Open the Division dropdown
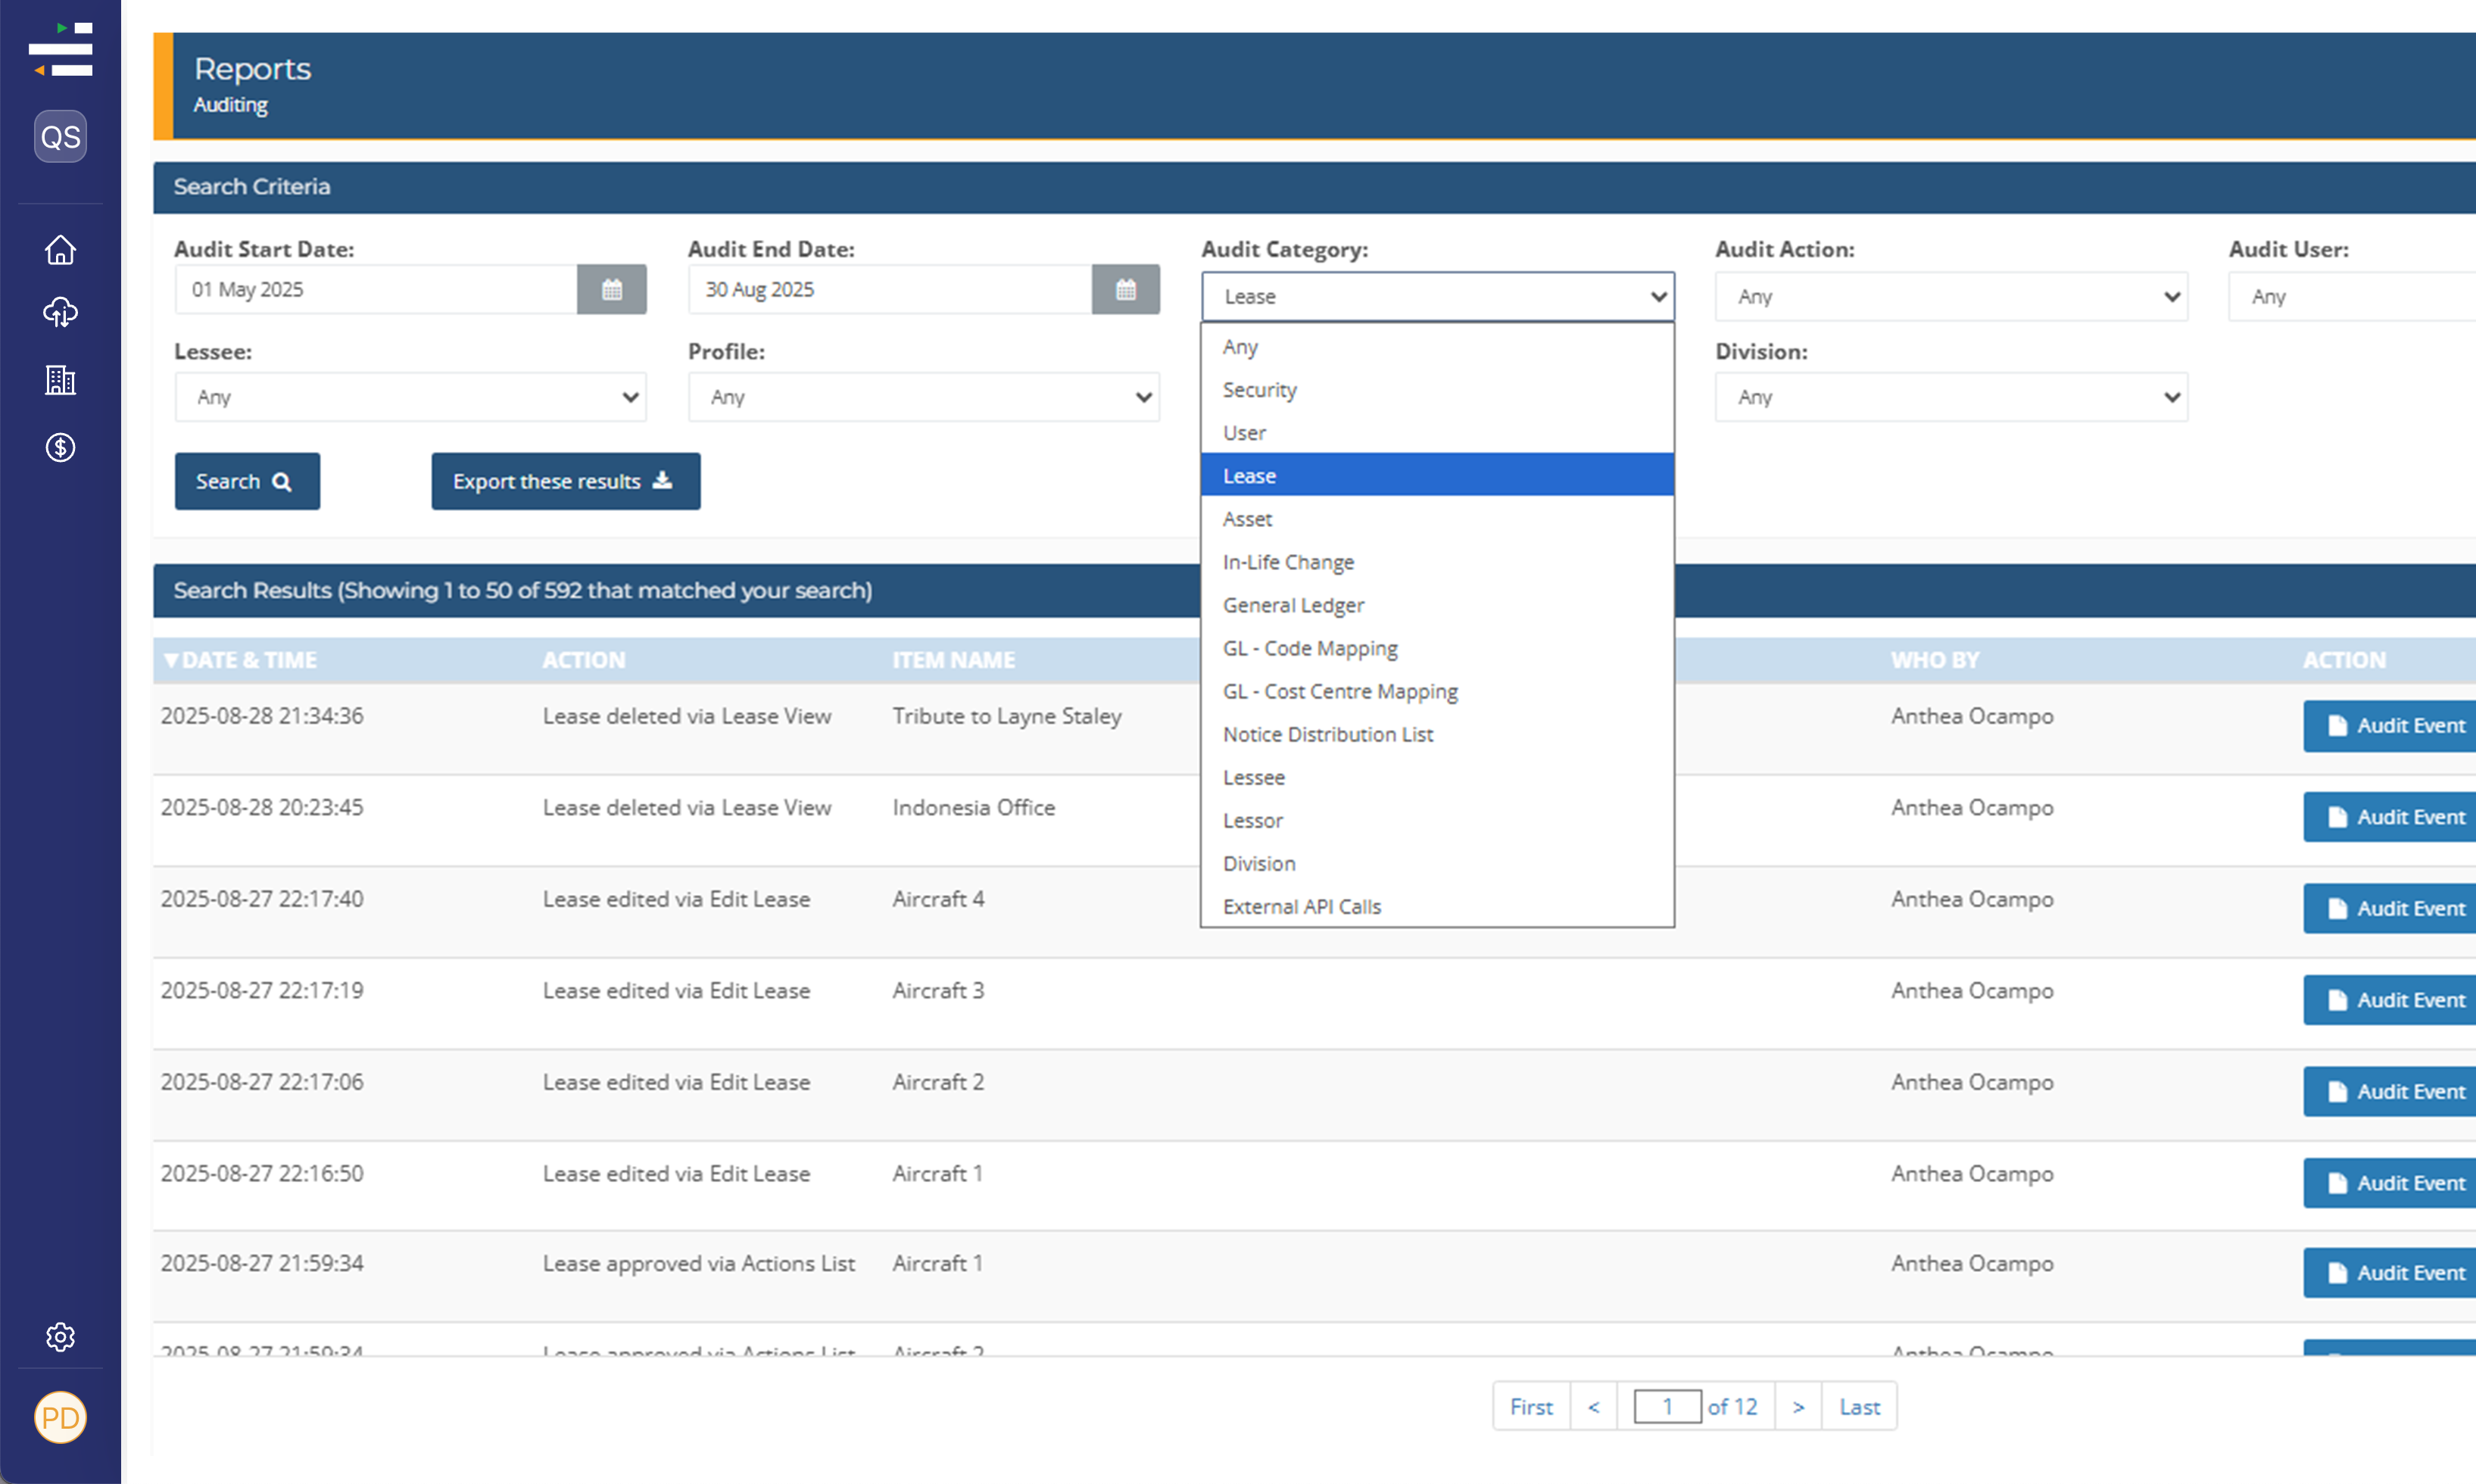Viewport: 2476px width, 1484px height. pos(1950,396)
